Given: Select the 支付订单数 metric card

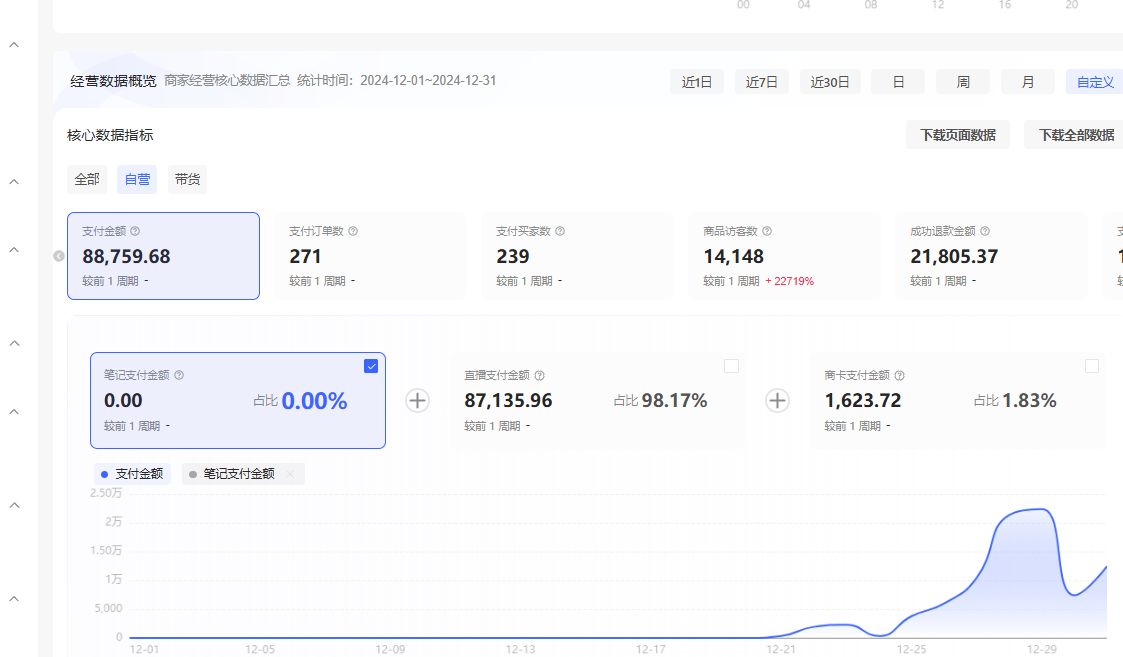Looking at the screenshot, I should (370, 256).
